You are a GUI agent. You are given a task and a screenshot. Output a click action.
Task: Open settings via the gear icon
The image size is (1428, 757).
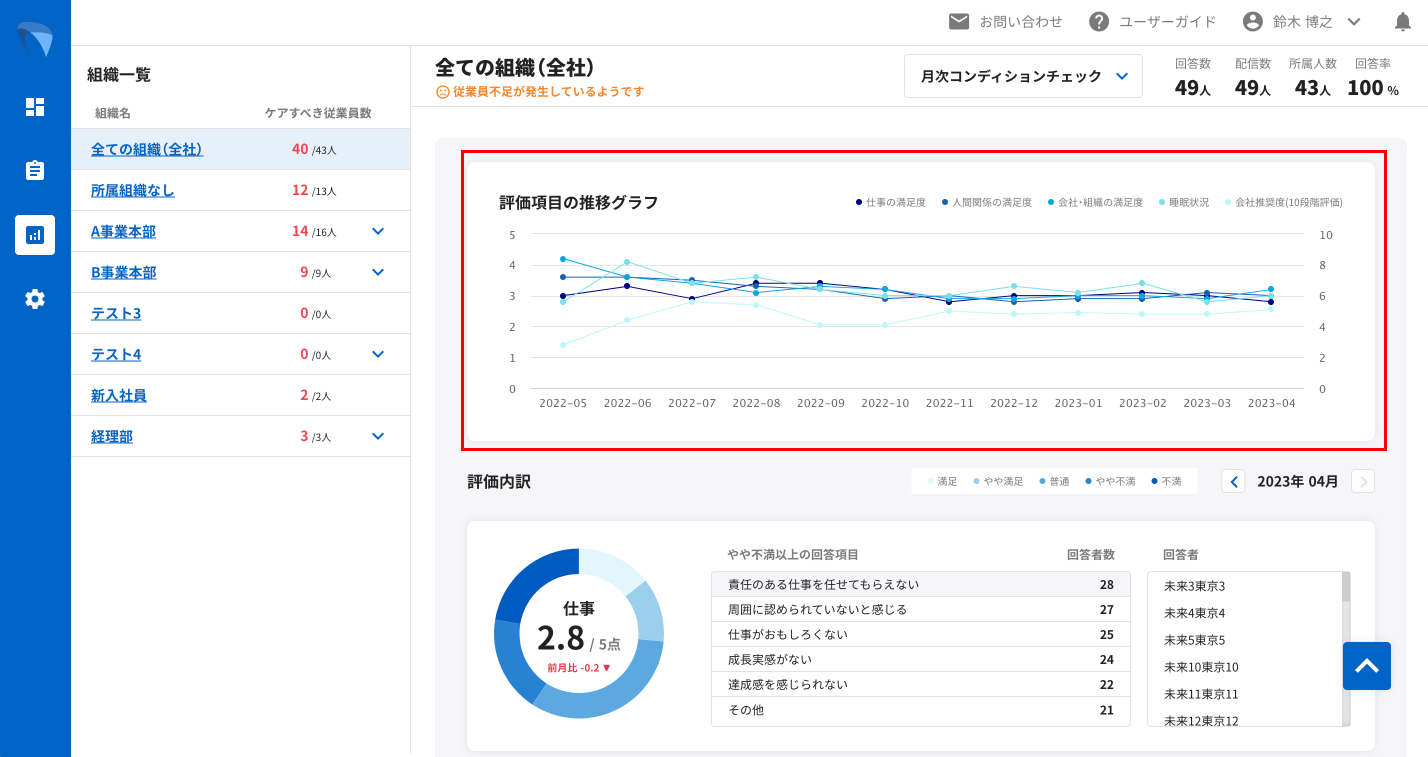pyautogui.click(x=35, y=299)
